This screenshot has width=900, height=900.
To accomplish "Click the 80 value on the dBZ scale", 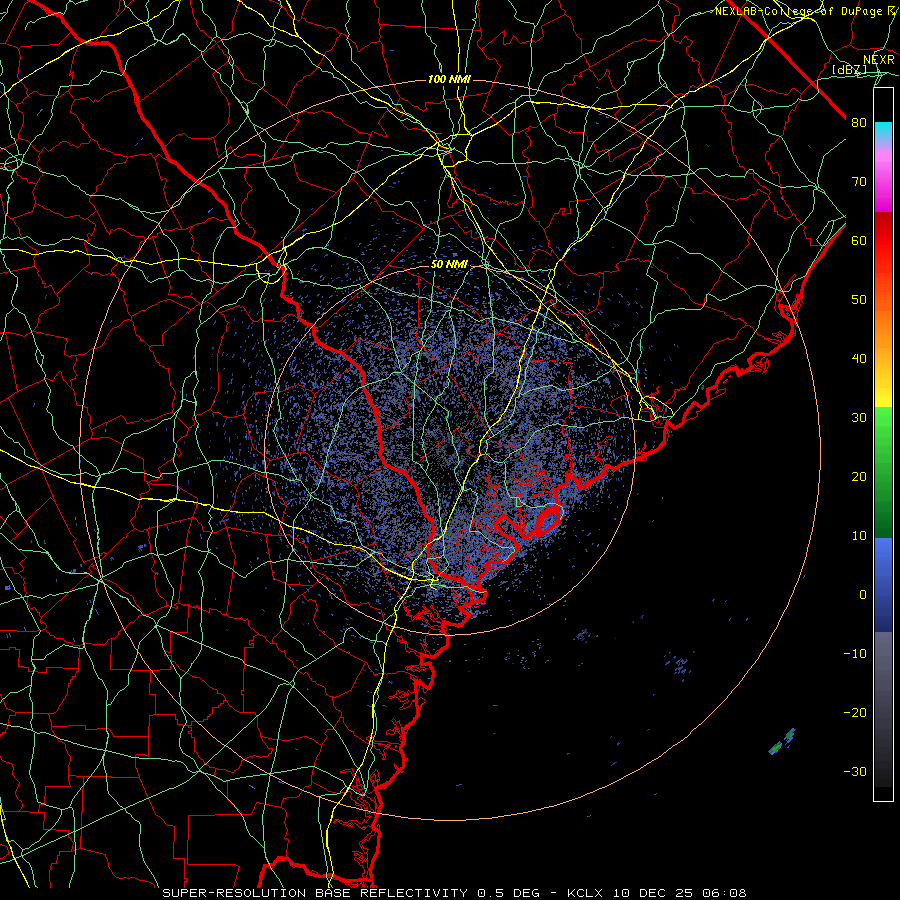I will click(x=859, y=123).
